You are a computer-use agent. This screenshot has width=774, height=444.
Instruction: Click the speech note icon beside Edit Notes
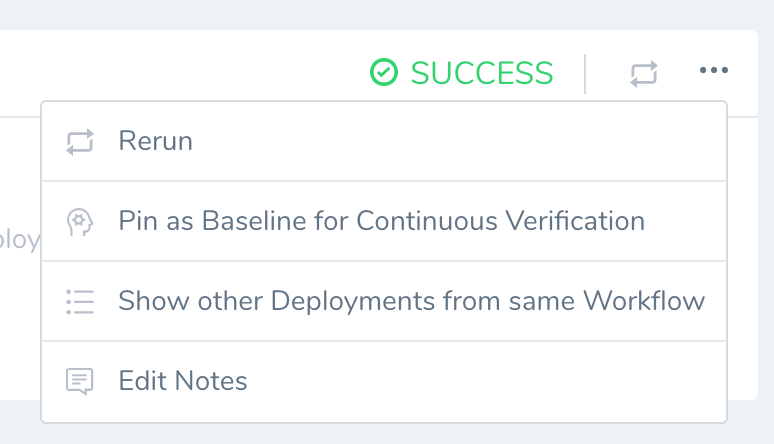pos(79,381)
